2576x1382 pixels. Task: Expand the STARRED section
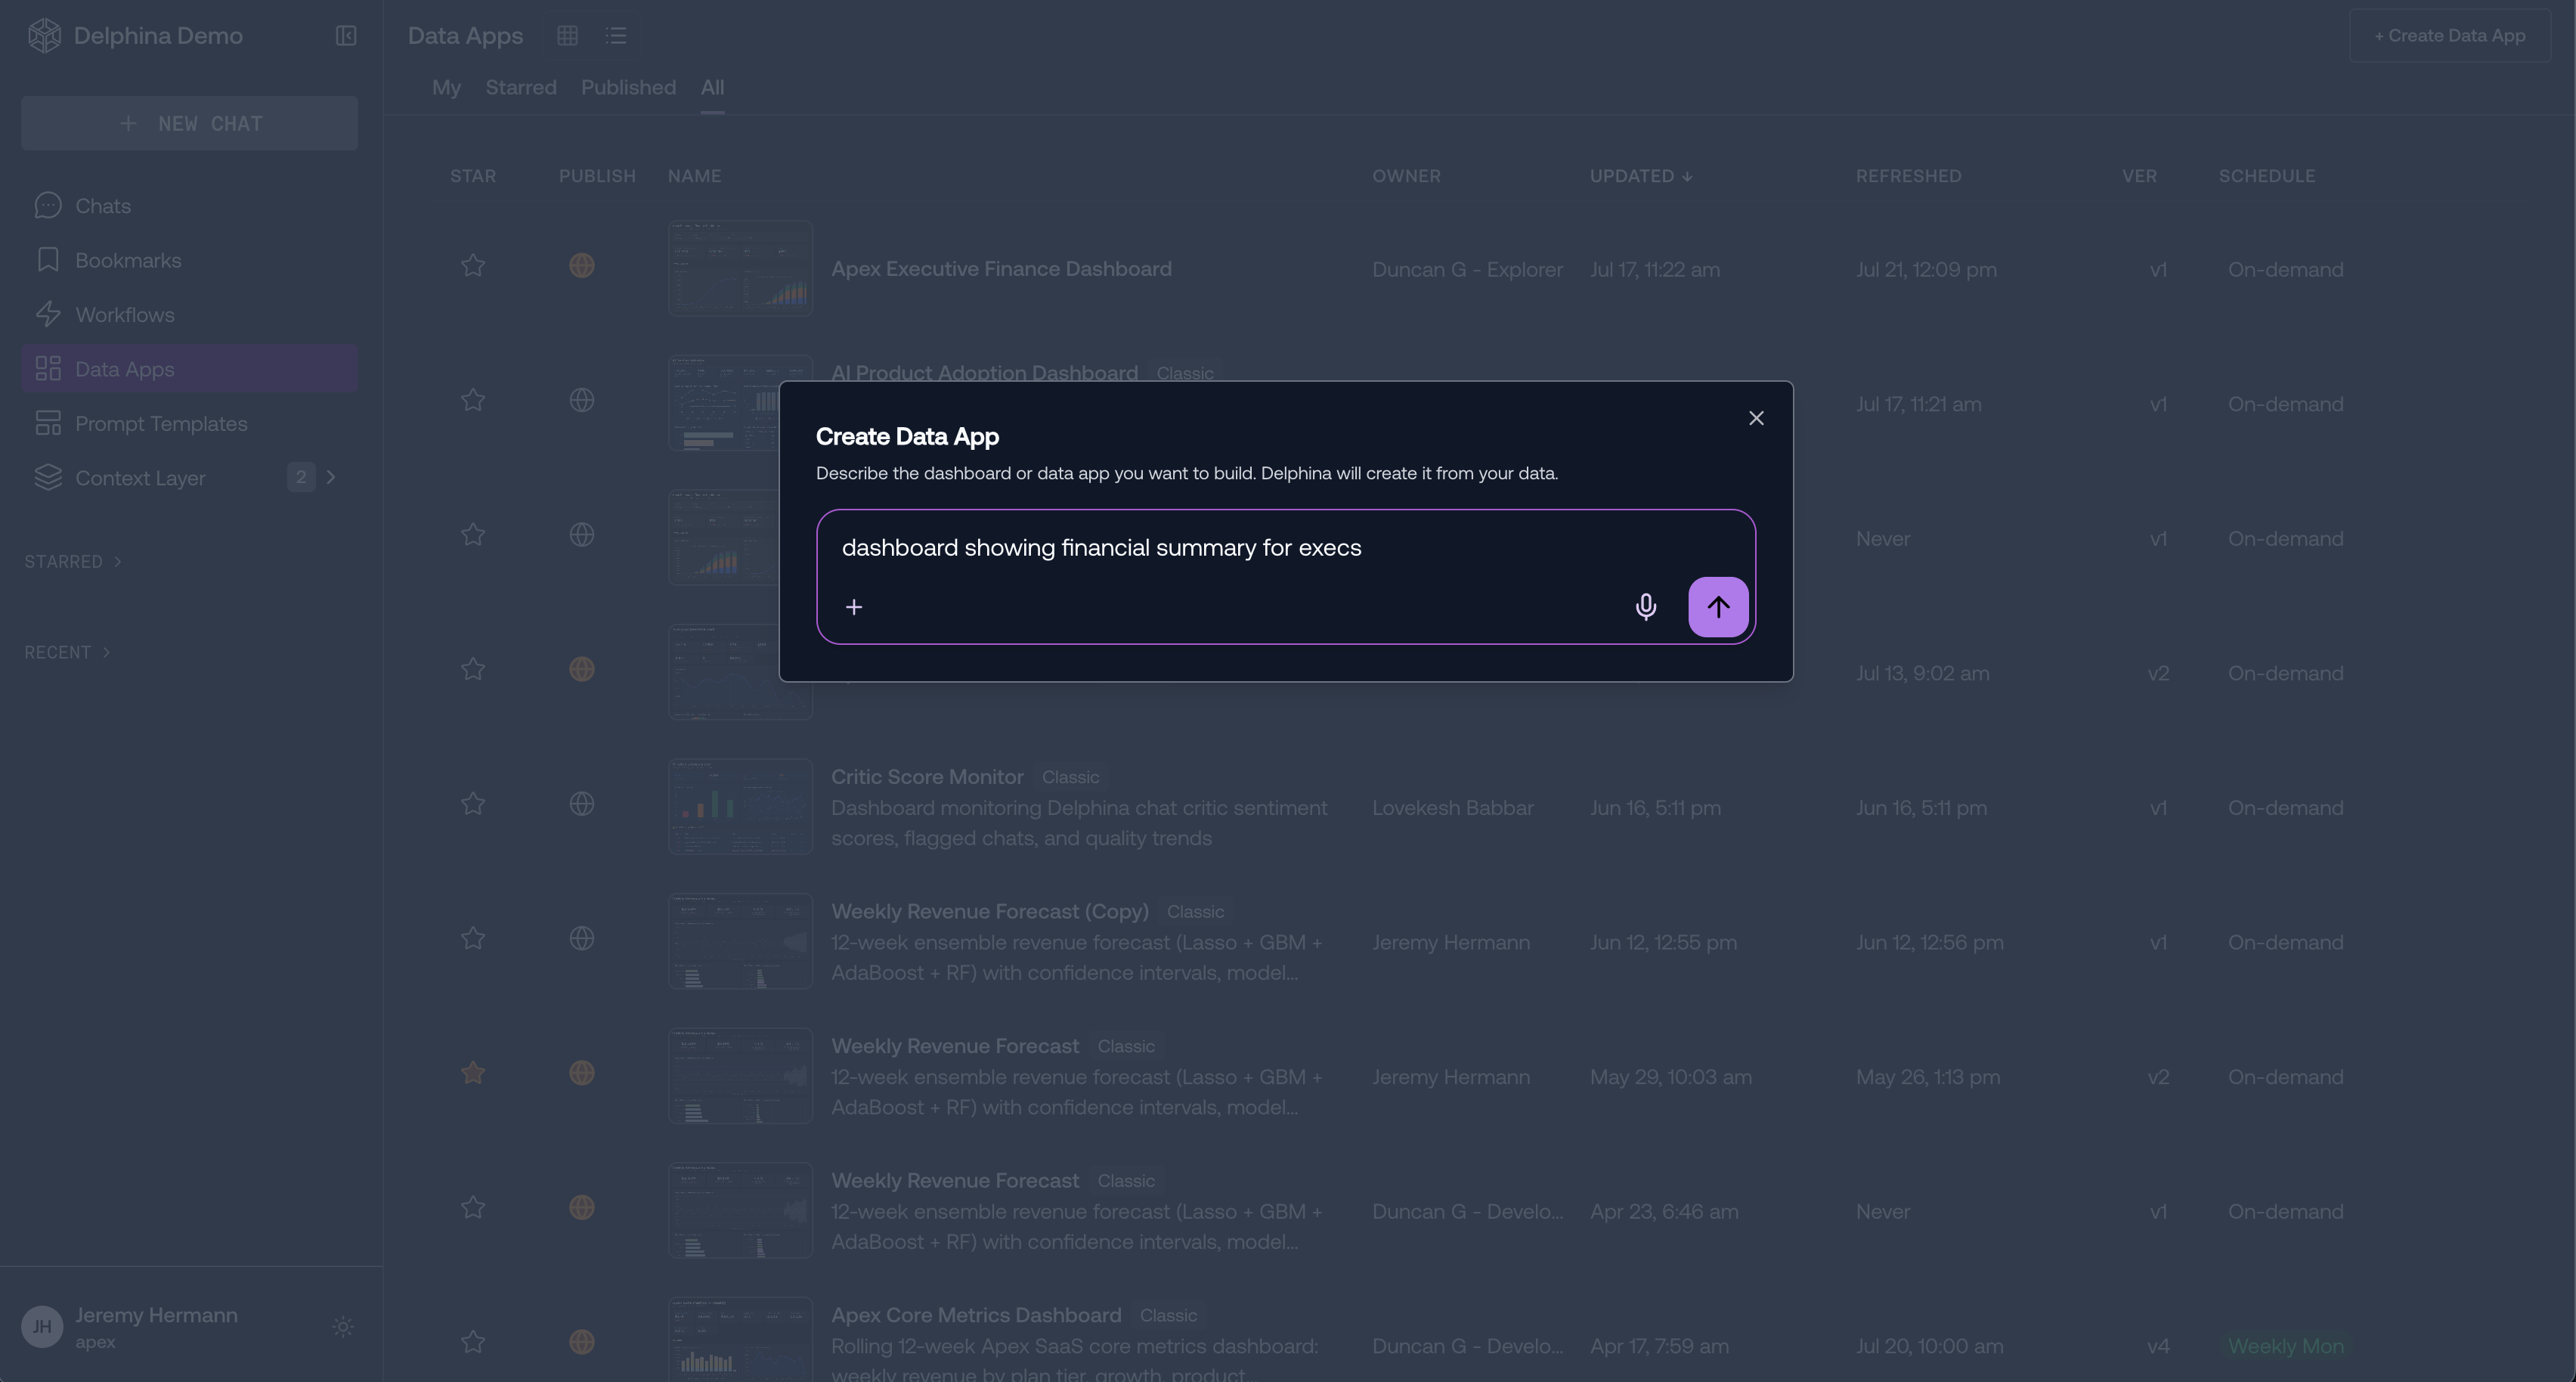(73, 562)
